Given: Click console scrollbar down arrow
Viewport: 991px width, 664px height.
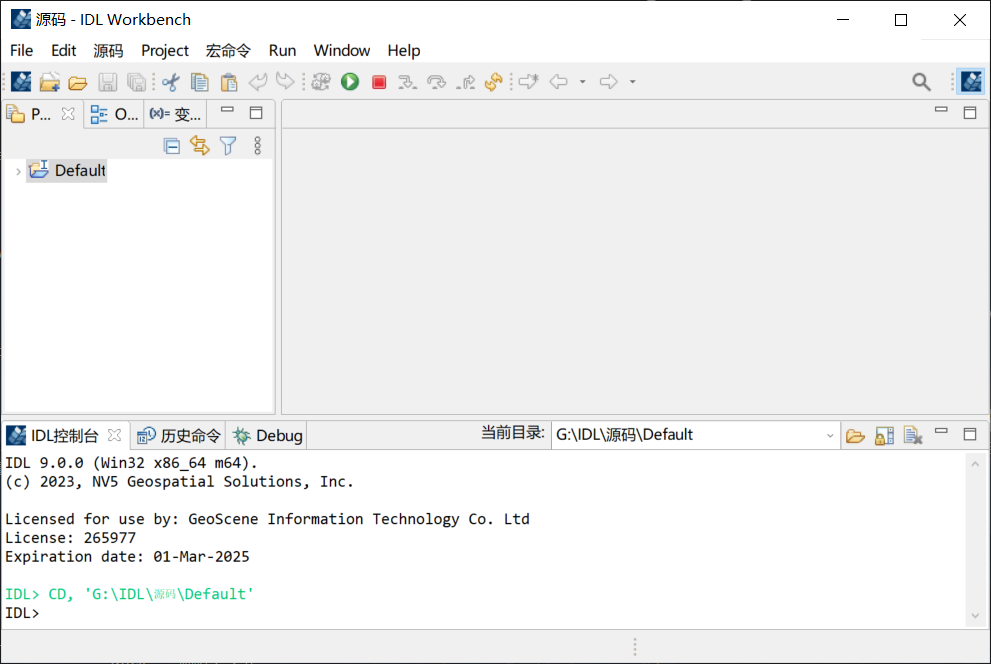Looking at the screenshot, I should [x=975, y=615].
